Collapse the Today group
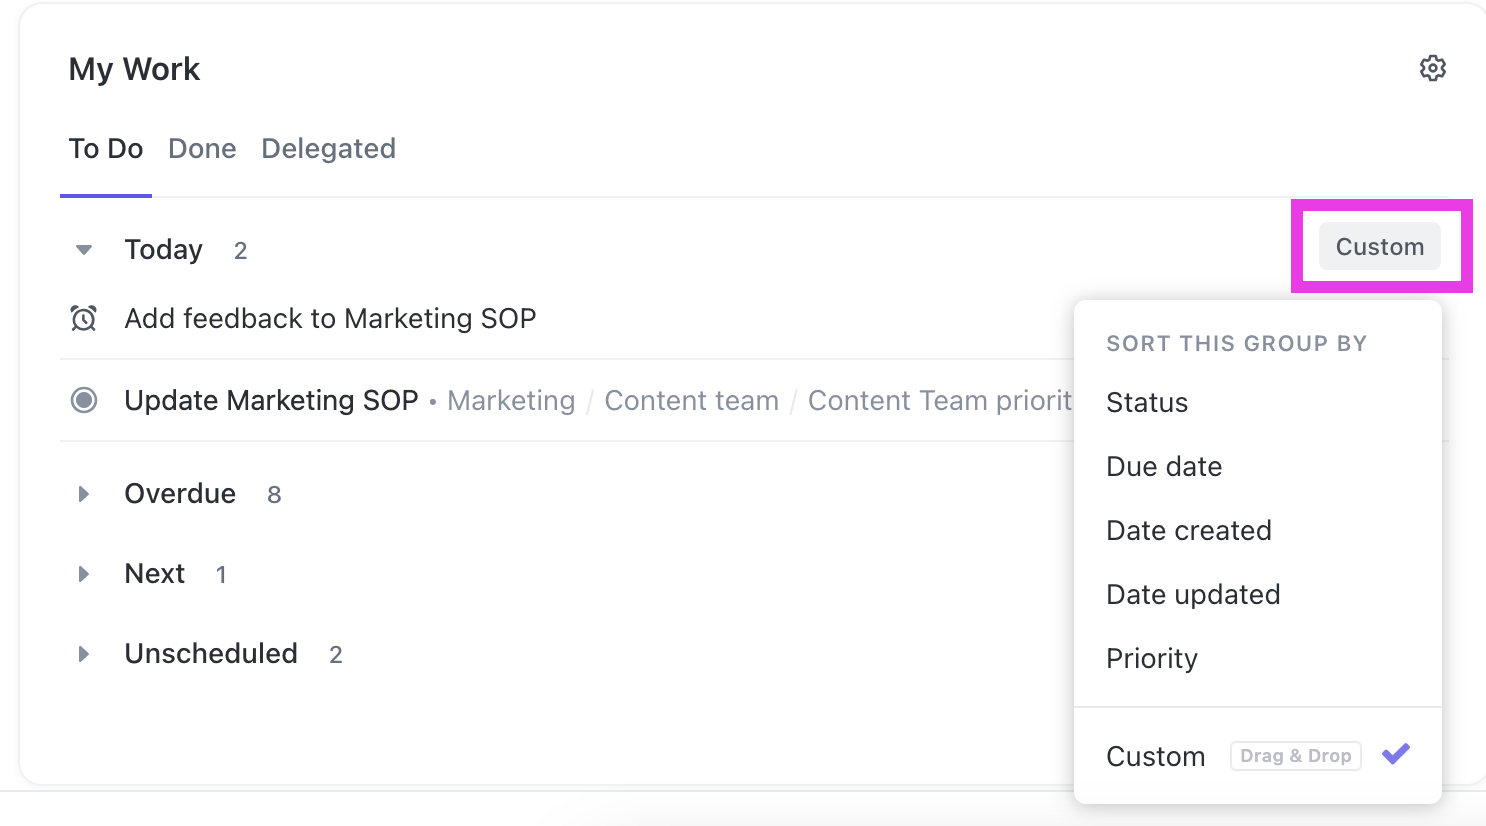Viewport: 1486px width, 826px height. coord(84,250)
